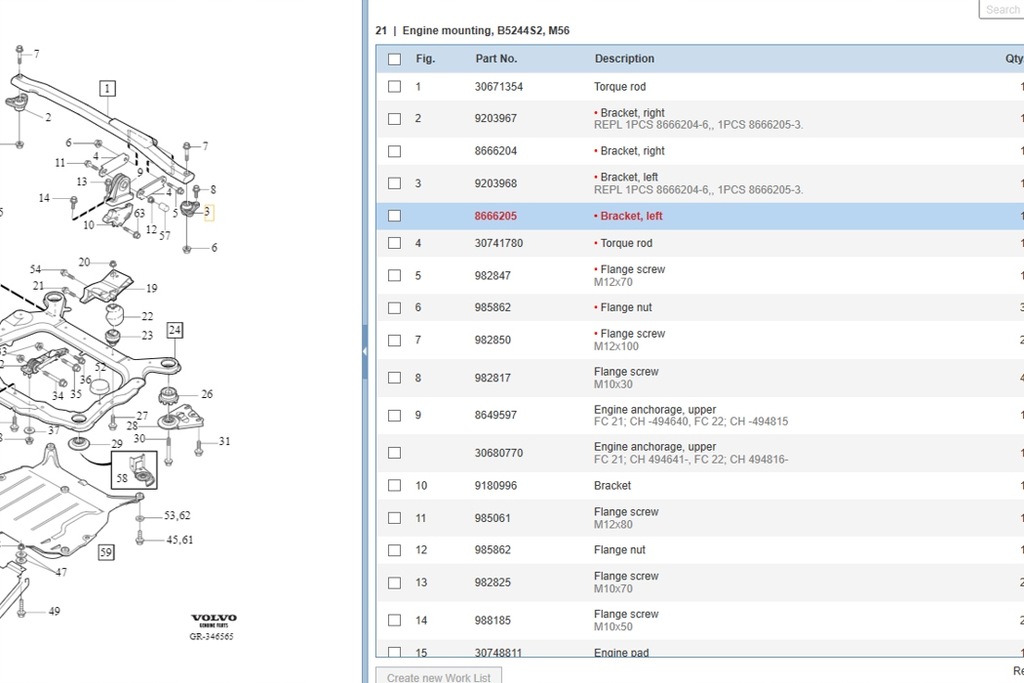Check the box for Bracket 9180996

click(x=394, y=485)
